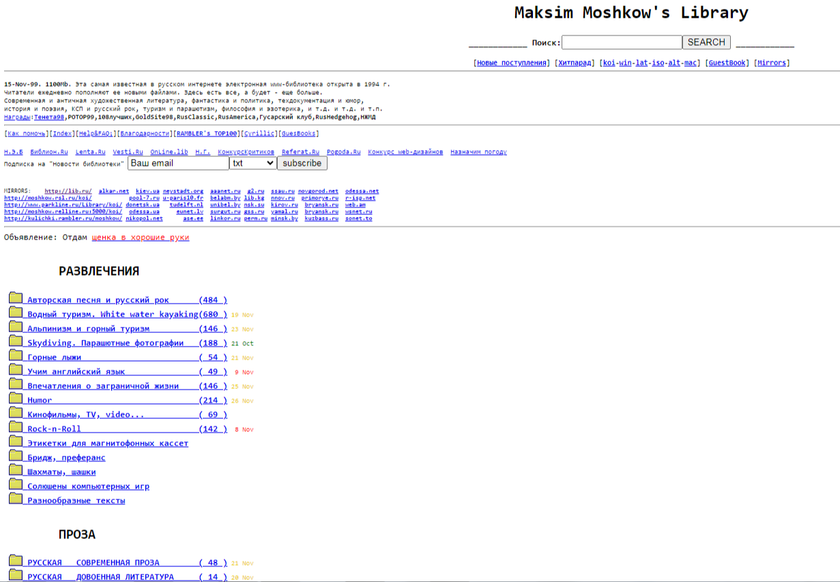Click folder icon beside Солюшены компьютерных игр

[16, 484]
